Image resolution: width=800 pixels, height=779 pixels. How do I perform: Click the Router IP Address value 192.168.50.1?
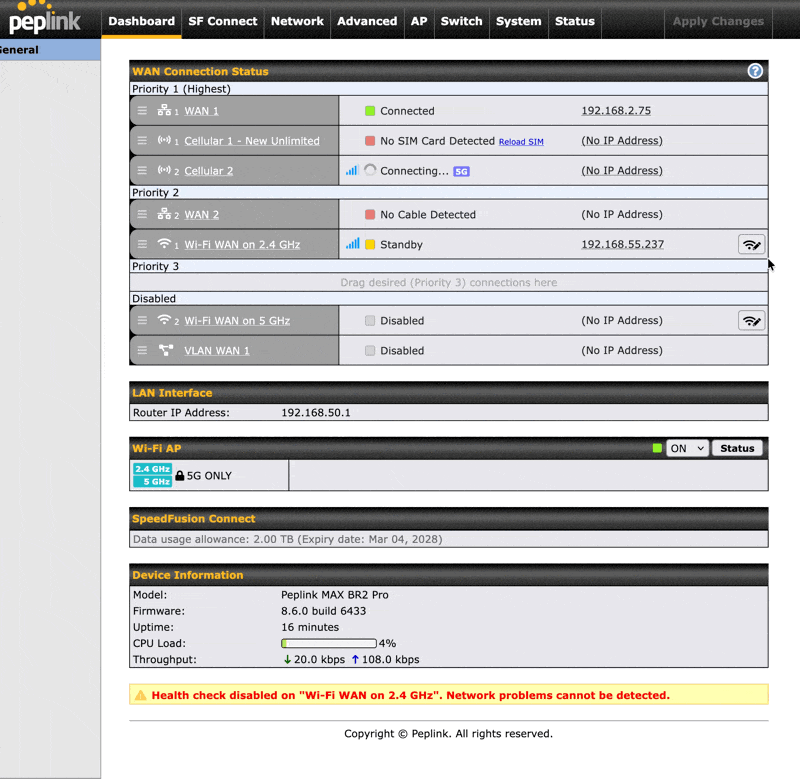click(315, 413)
